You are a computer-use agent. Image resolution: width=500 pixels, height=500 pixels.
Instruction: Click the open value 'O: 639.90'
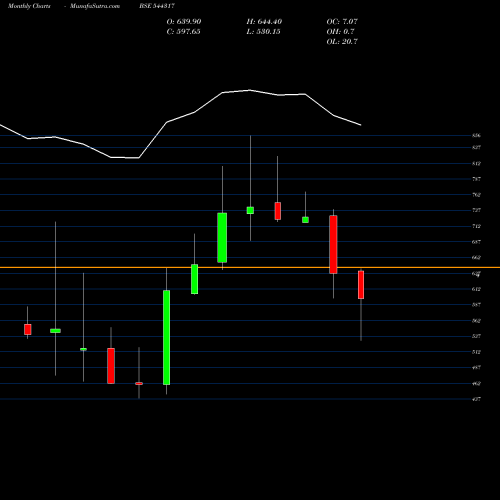click(184, 22)
